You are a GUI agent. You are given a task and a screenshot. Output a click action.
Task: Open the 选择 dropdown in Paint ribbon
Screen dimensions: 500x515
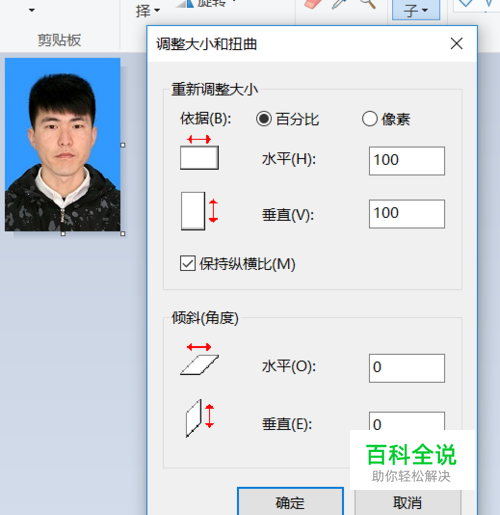coord(148,11)
